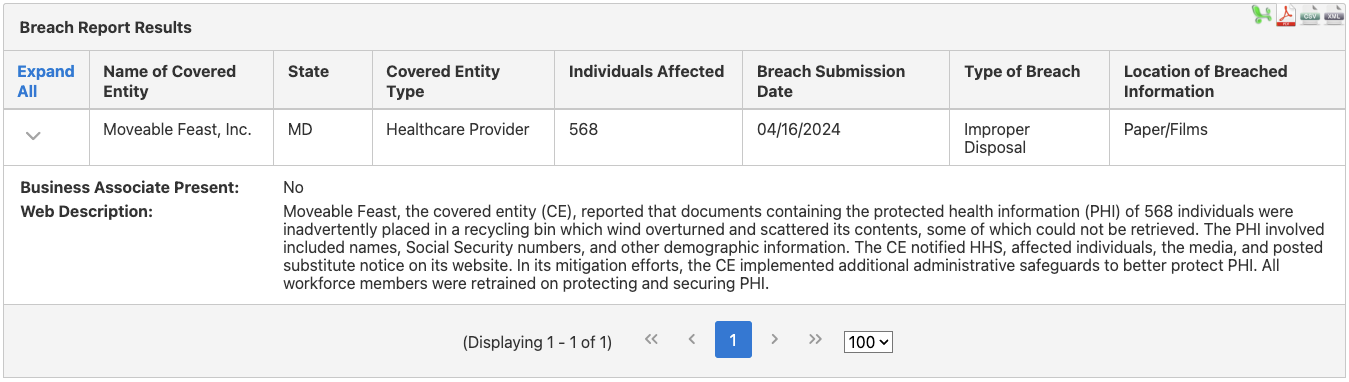Open the rows-per-page 100 dropdown
The width and height of the screenshot is (1349, 382).
(x=868, y=342)
